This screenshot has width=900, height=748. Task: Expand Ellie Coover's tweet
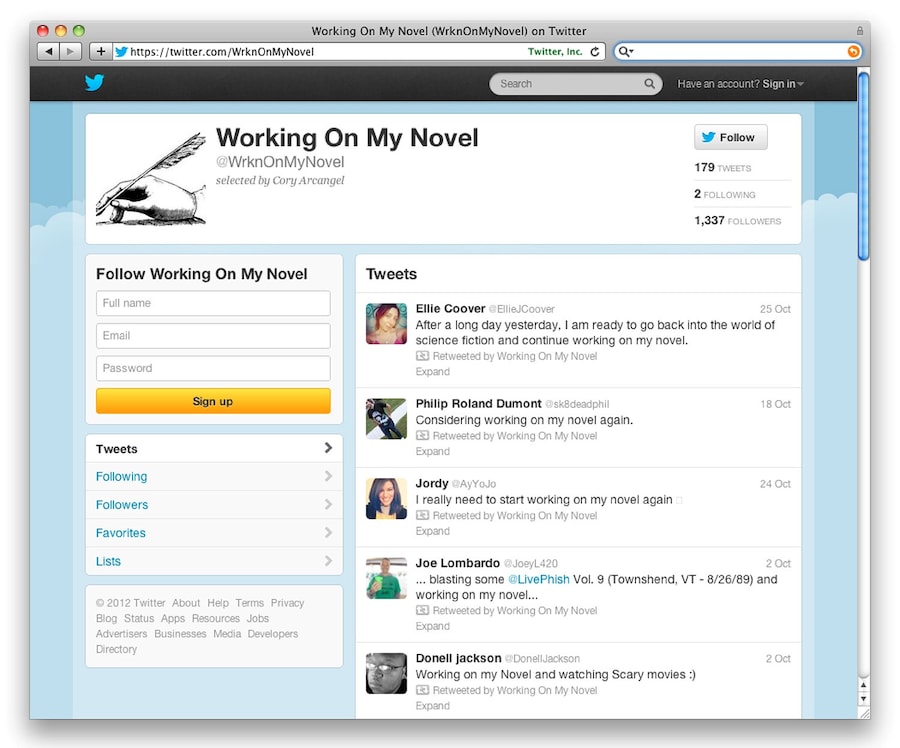point(432,372)
